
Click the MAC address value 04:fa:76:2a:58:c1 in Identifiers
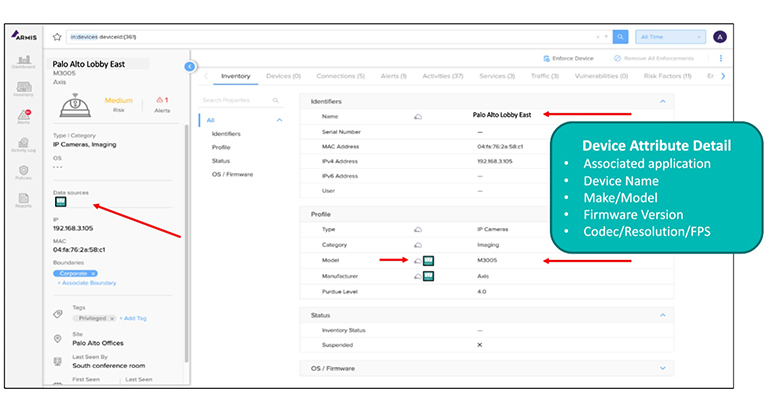500,147
